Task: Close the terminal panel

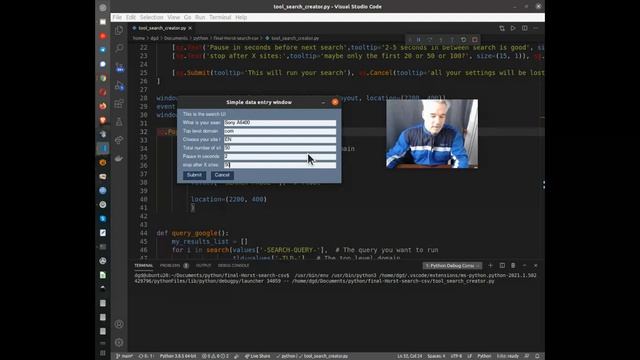Action: [536, 265]
